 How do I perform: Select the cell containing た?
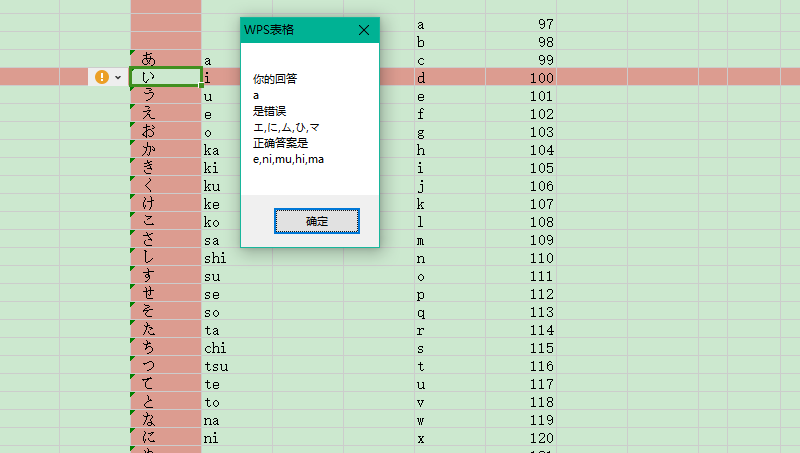[166, 330]
